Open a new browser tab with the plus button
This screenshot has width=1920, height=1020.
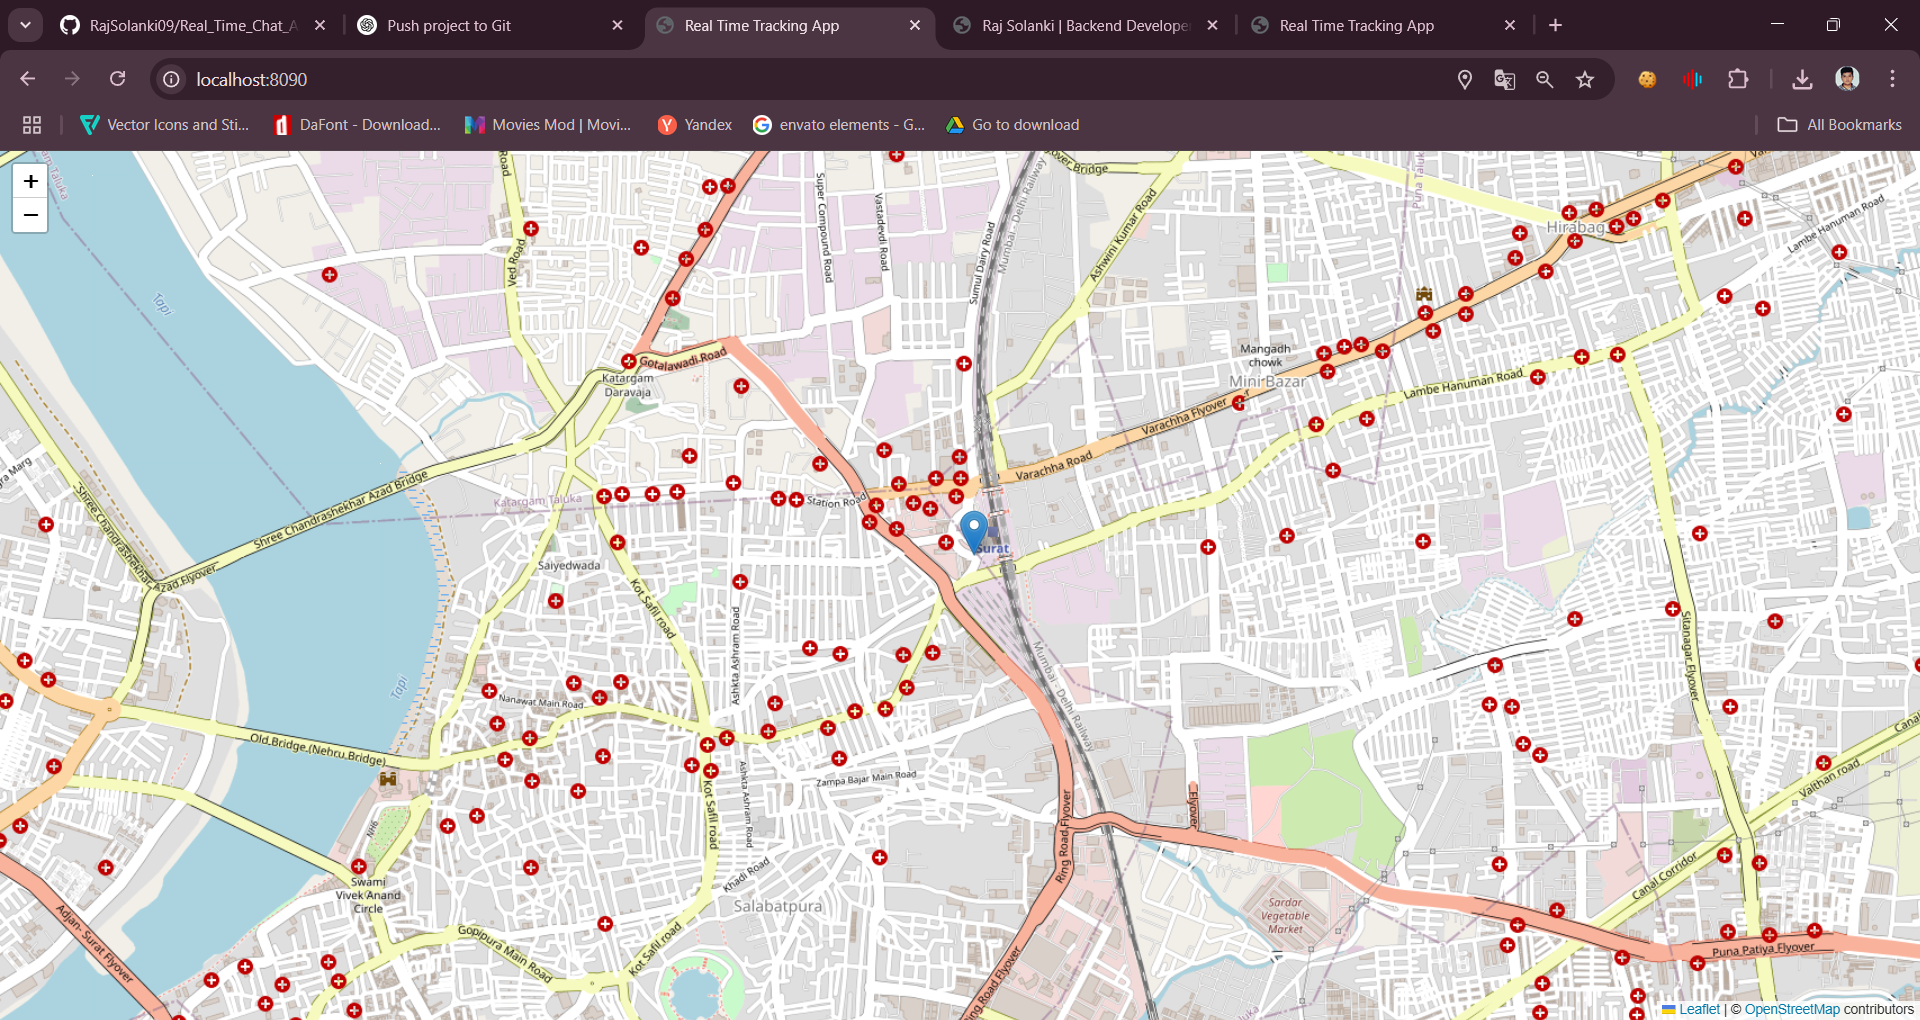click(x=1554, y=25)
